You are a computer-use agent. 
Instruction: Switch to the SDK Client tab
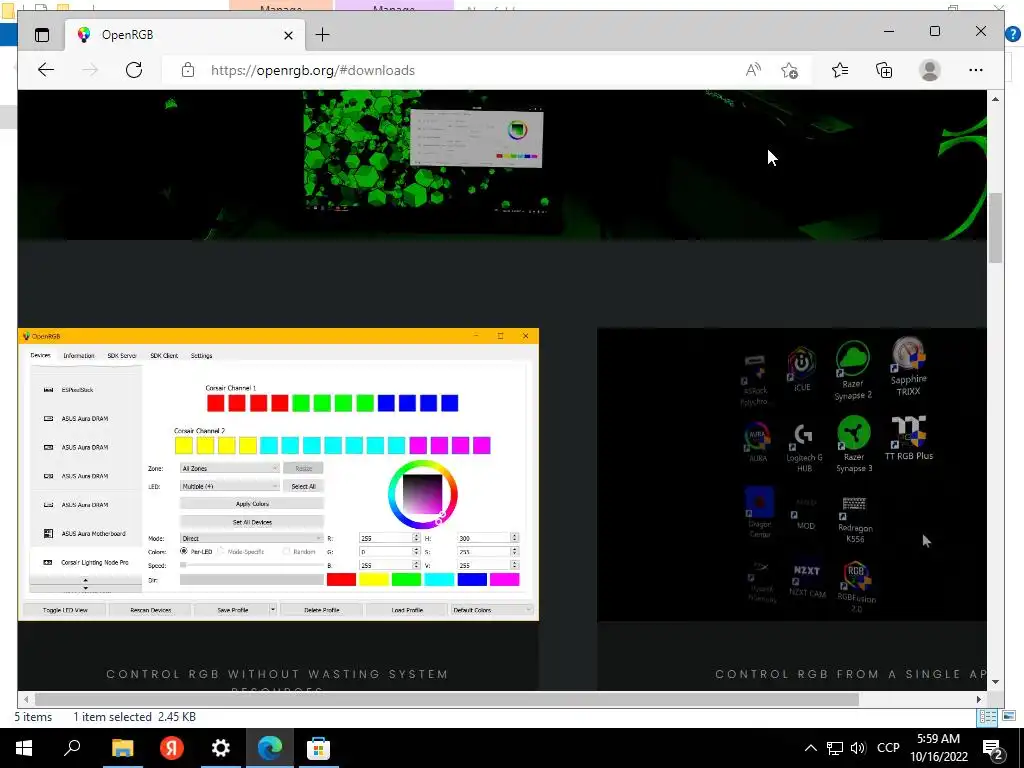[164, 356]
